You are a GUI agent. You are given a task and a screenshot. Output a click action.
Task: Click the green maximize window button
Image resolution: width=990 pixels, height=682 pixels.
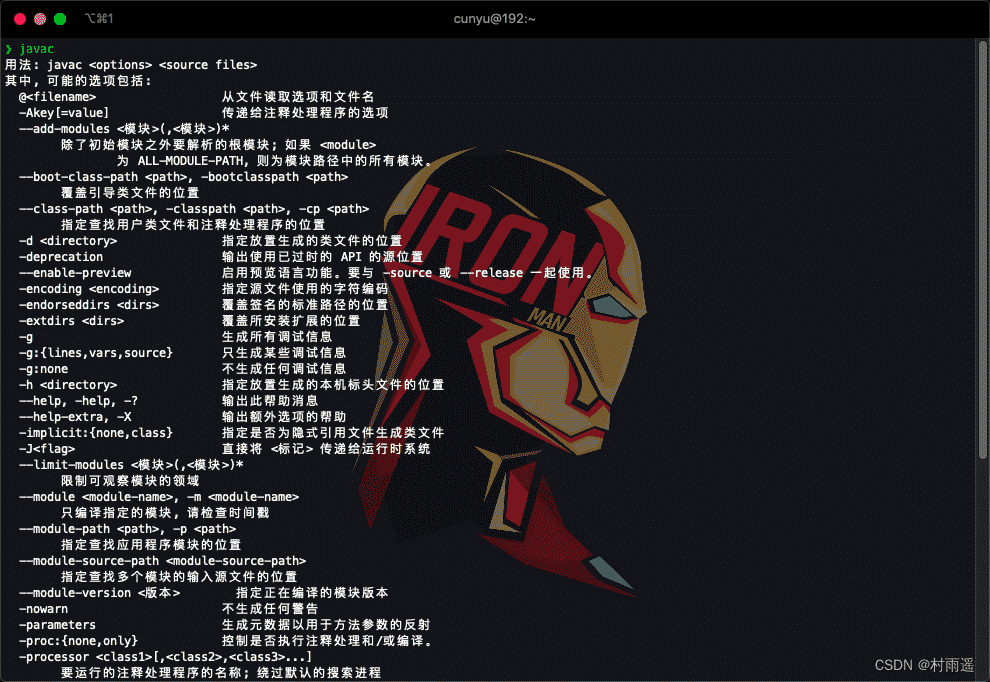coord(60,19)
